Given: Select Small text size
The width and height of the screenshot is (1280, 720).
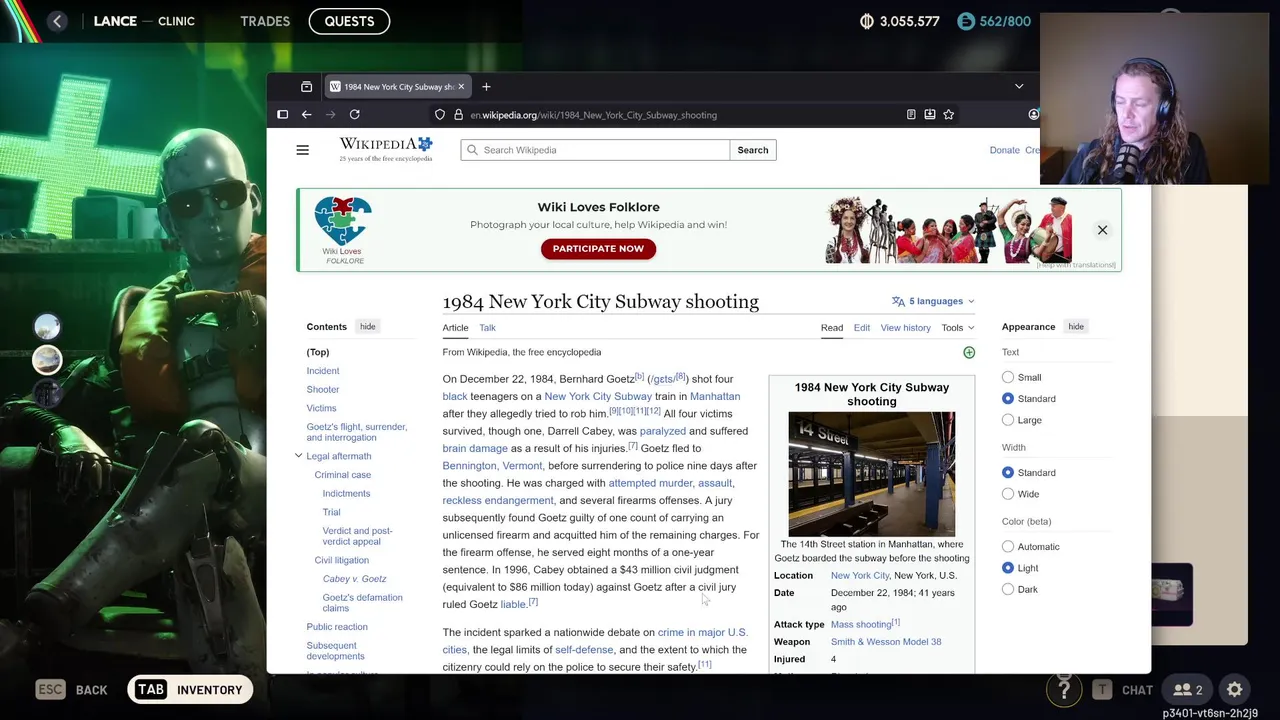Looking at the screenshot, I should [x=1008, y=378].
